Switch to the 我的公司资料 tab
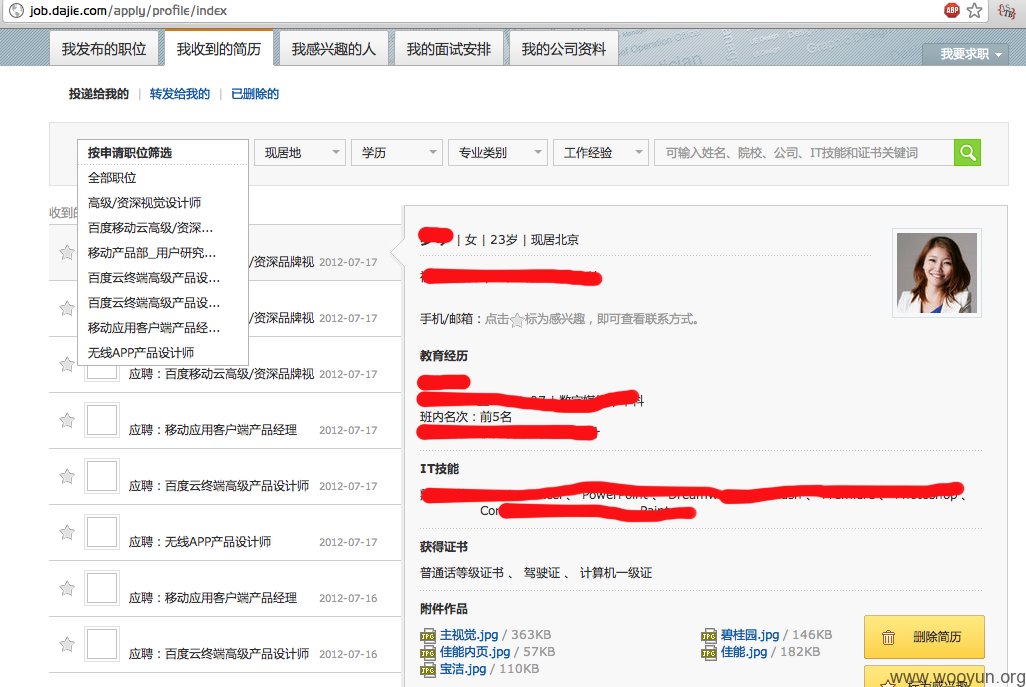1026x687 pixels. [x=564, y=48]
